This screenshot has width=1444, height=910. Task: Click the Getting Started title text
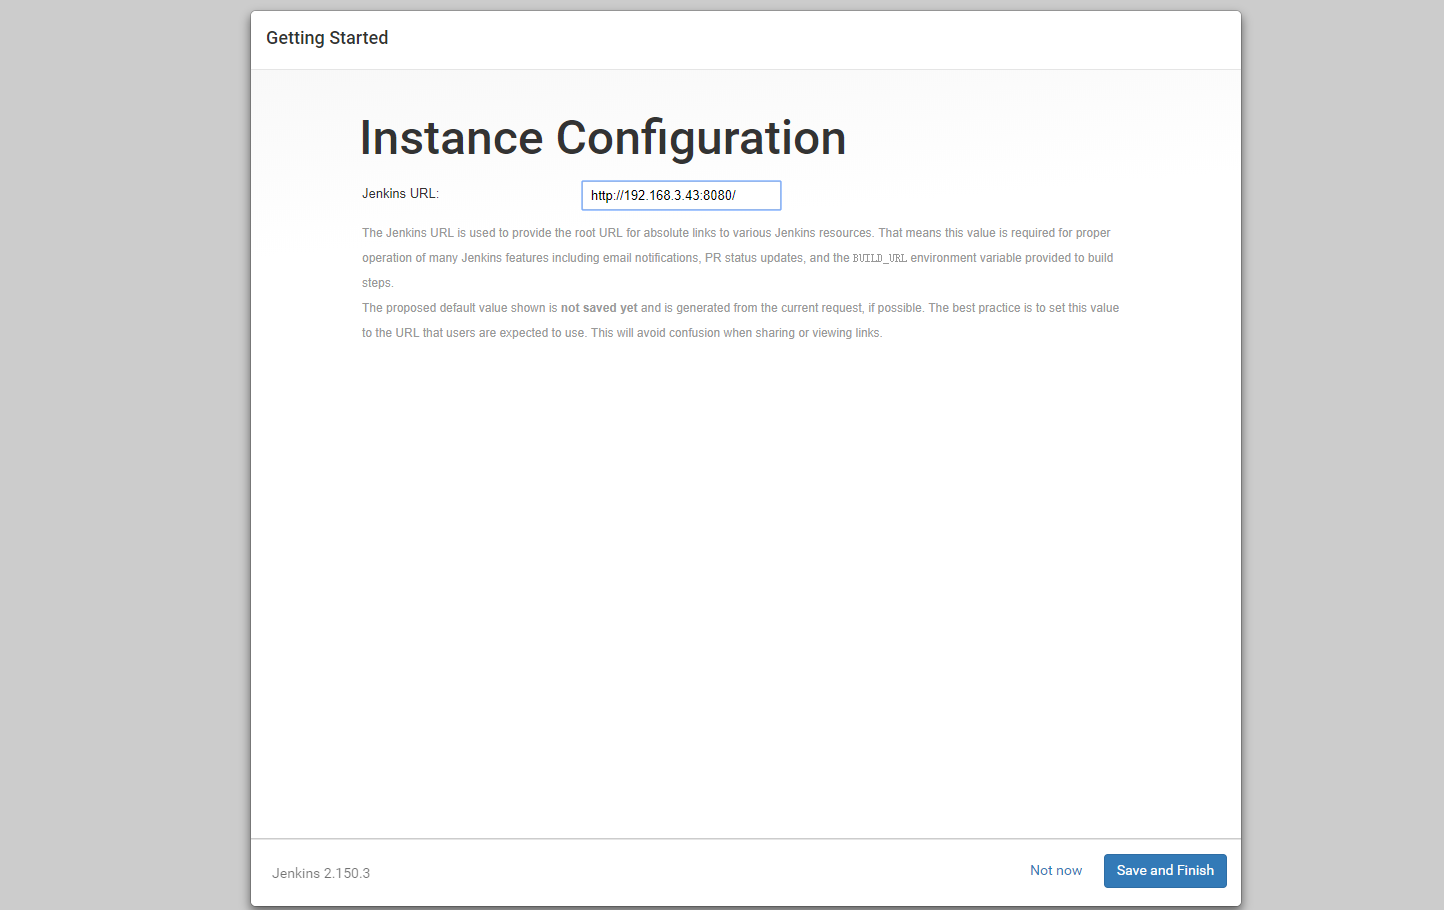[x=327, y=38]
